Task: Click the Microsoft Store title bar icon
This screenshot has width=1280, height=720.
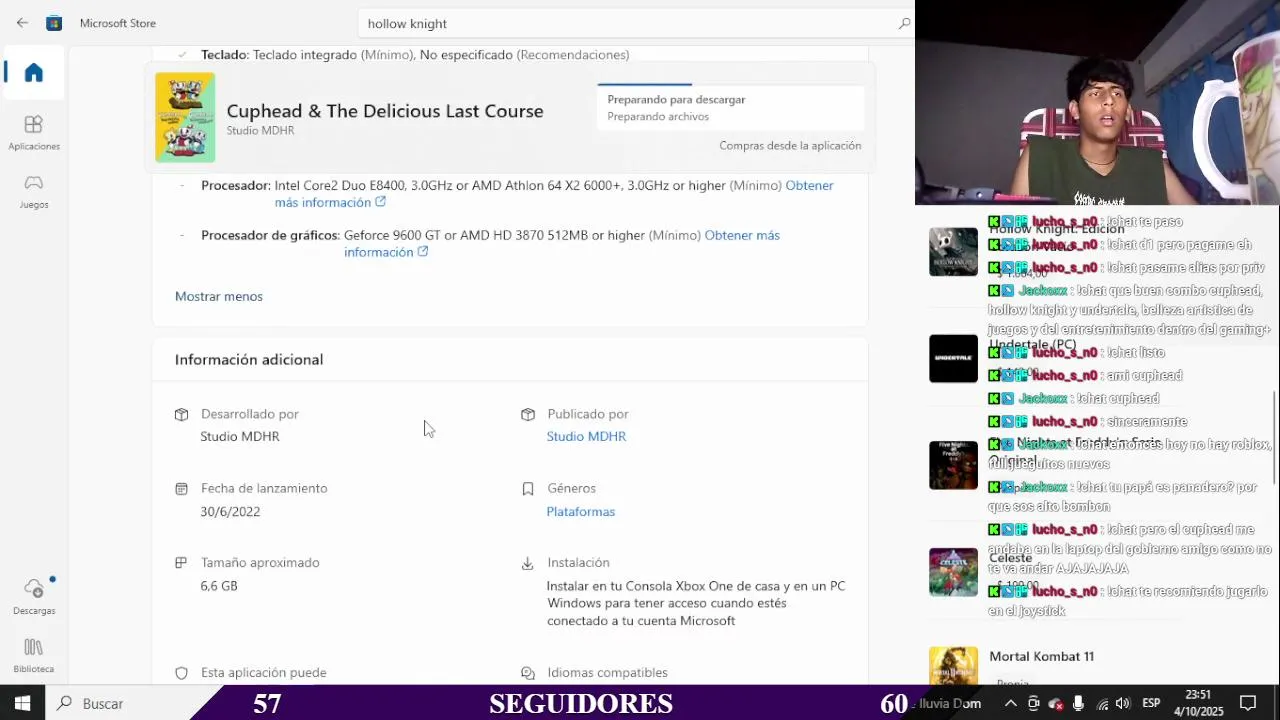Action: pyautogui.click(x=54, y=23)
